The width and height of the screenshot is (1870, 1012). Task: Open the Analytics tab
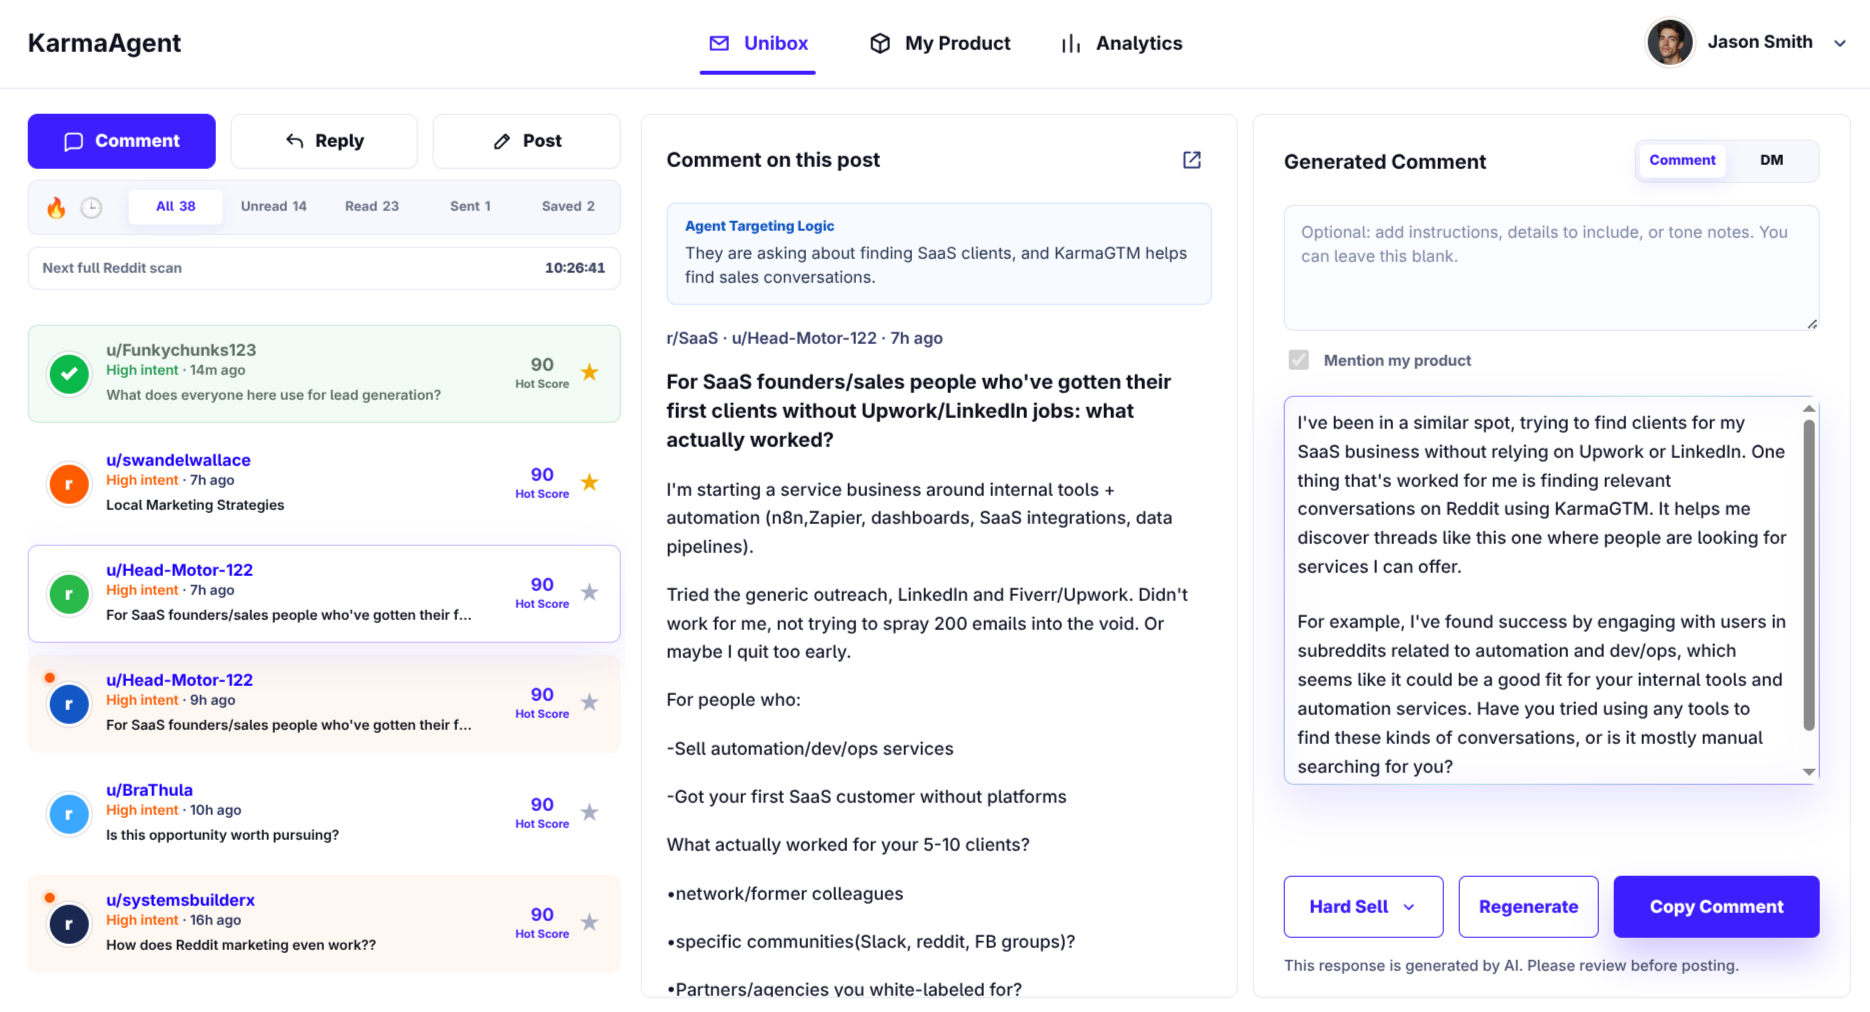[x=1121, y=43]
